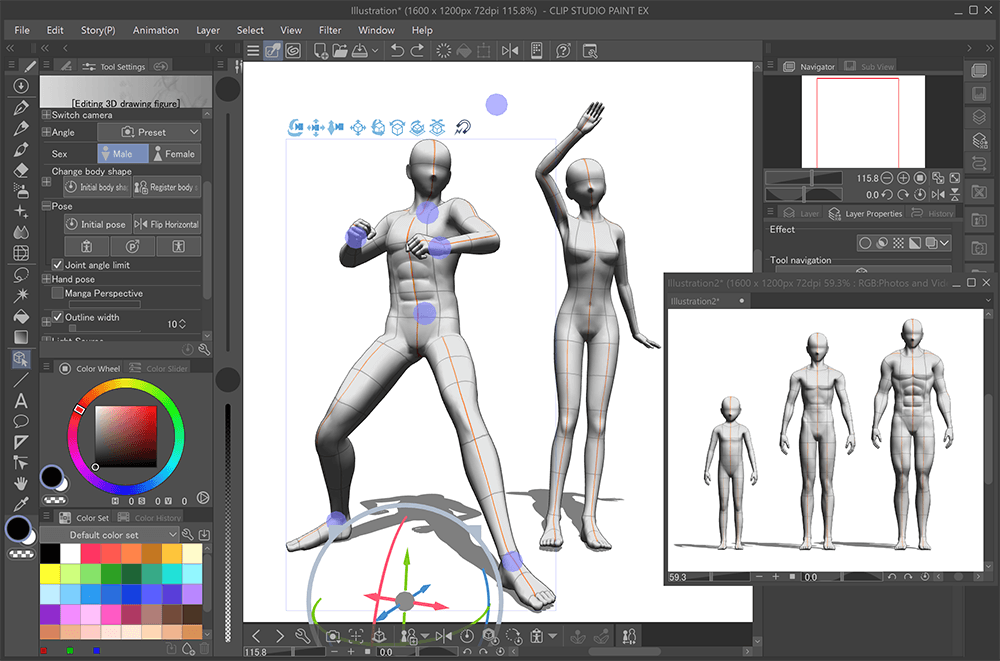This screenshot has width=1000, height=661.
Task: Click wrench icon beside Default color set
Action: (x=188, y=535)
